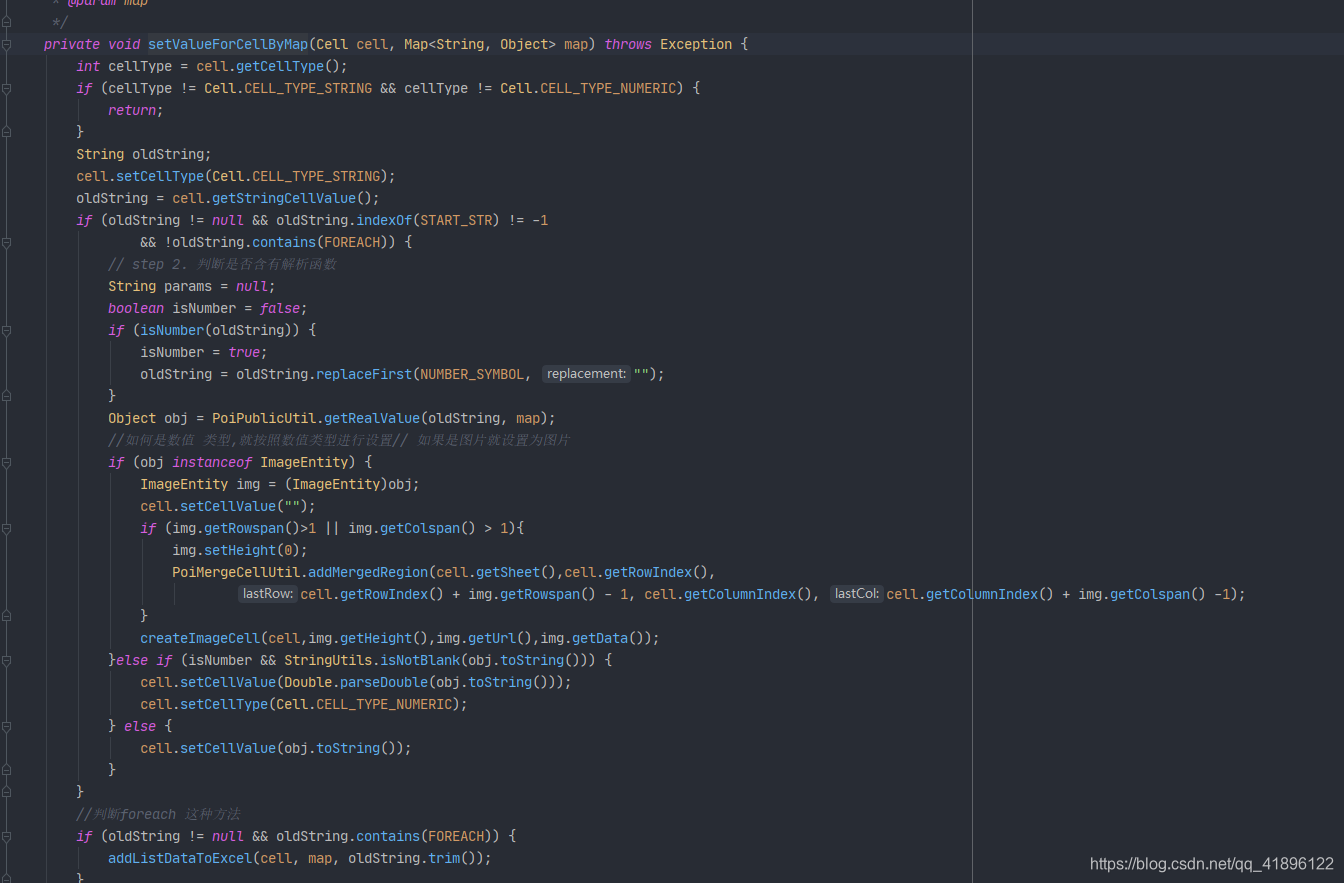Click the '// step 2.' comment line

[222, 264]
